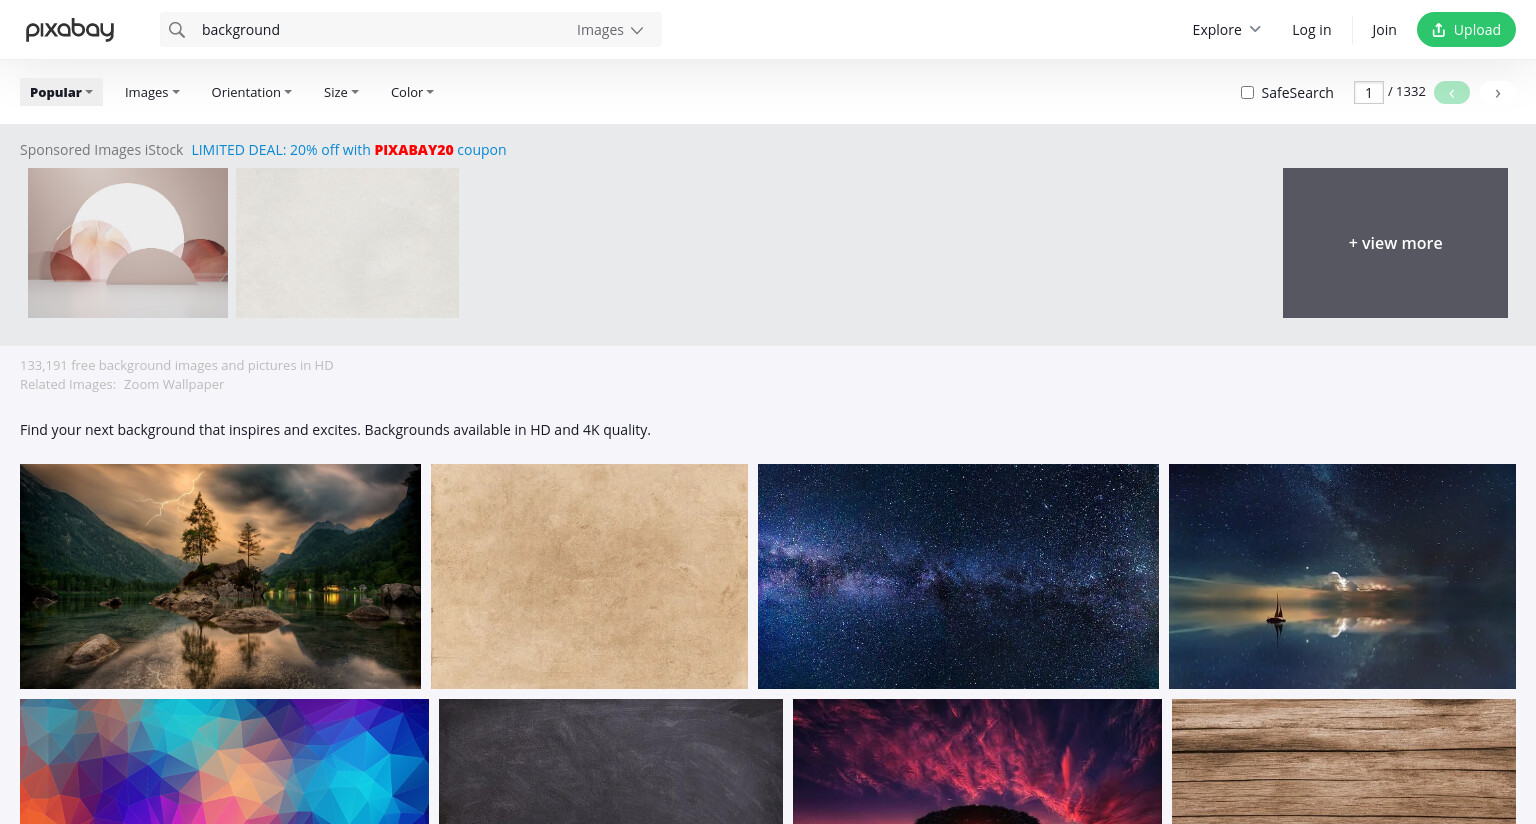Click the page number input field
The height and width of the screenshot is (824, 1536).
(x=1369, y=93)
